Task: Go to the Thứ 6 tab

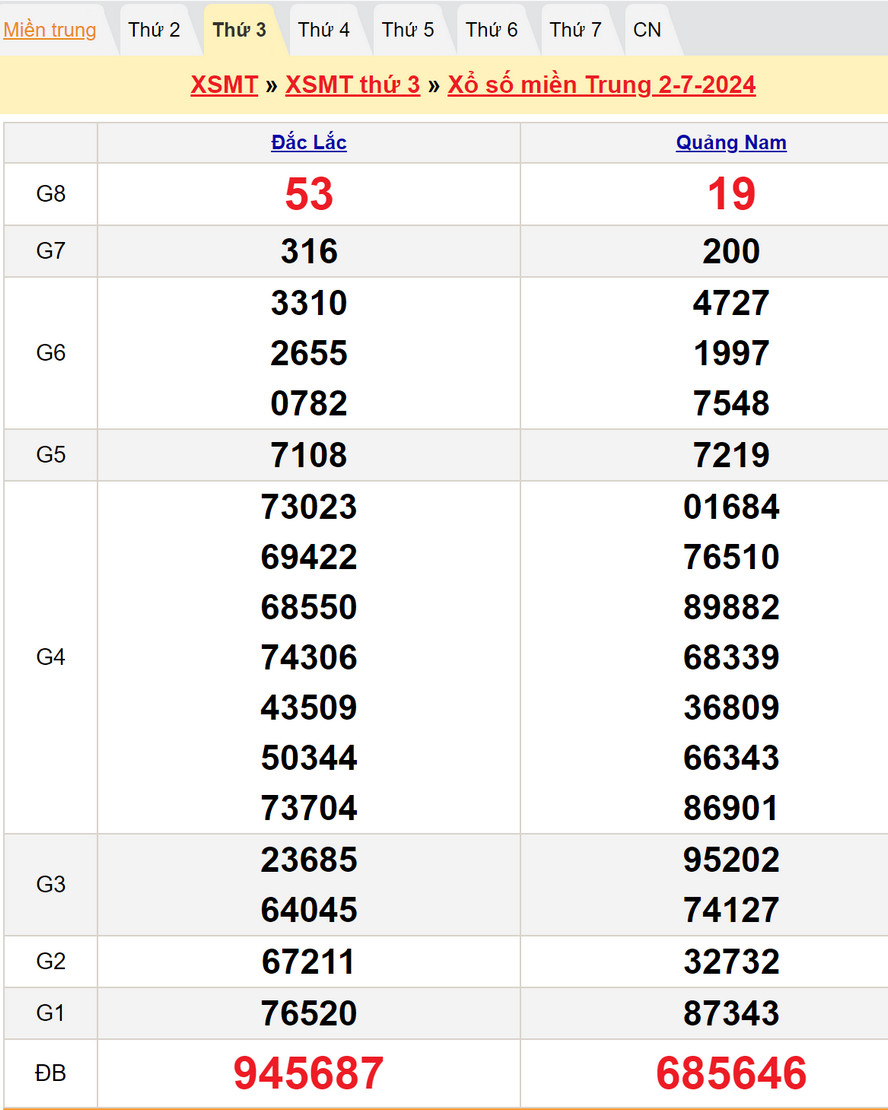Action: [492, 30]
